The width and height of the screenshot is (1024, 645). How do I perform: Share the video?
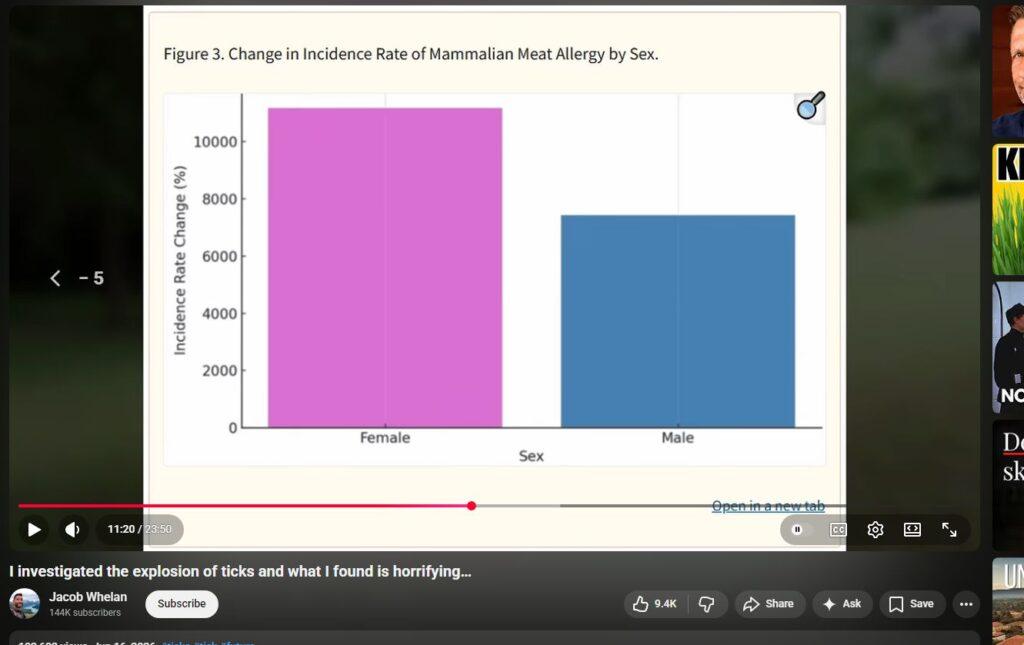click(x=769, y=604)
